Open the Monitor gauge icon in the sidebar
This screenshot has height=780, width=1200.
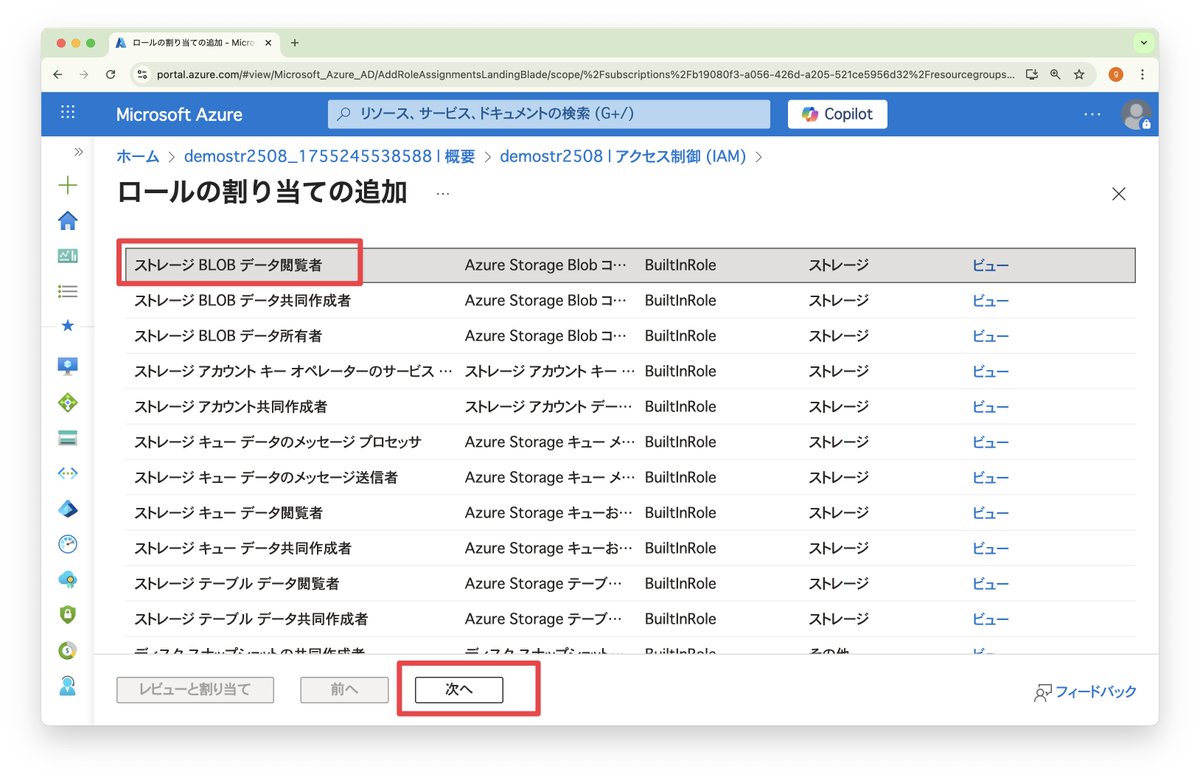click(x=67, y=544)
